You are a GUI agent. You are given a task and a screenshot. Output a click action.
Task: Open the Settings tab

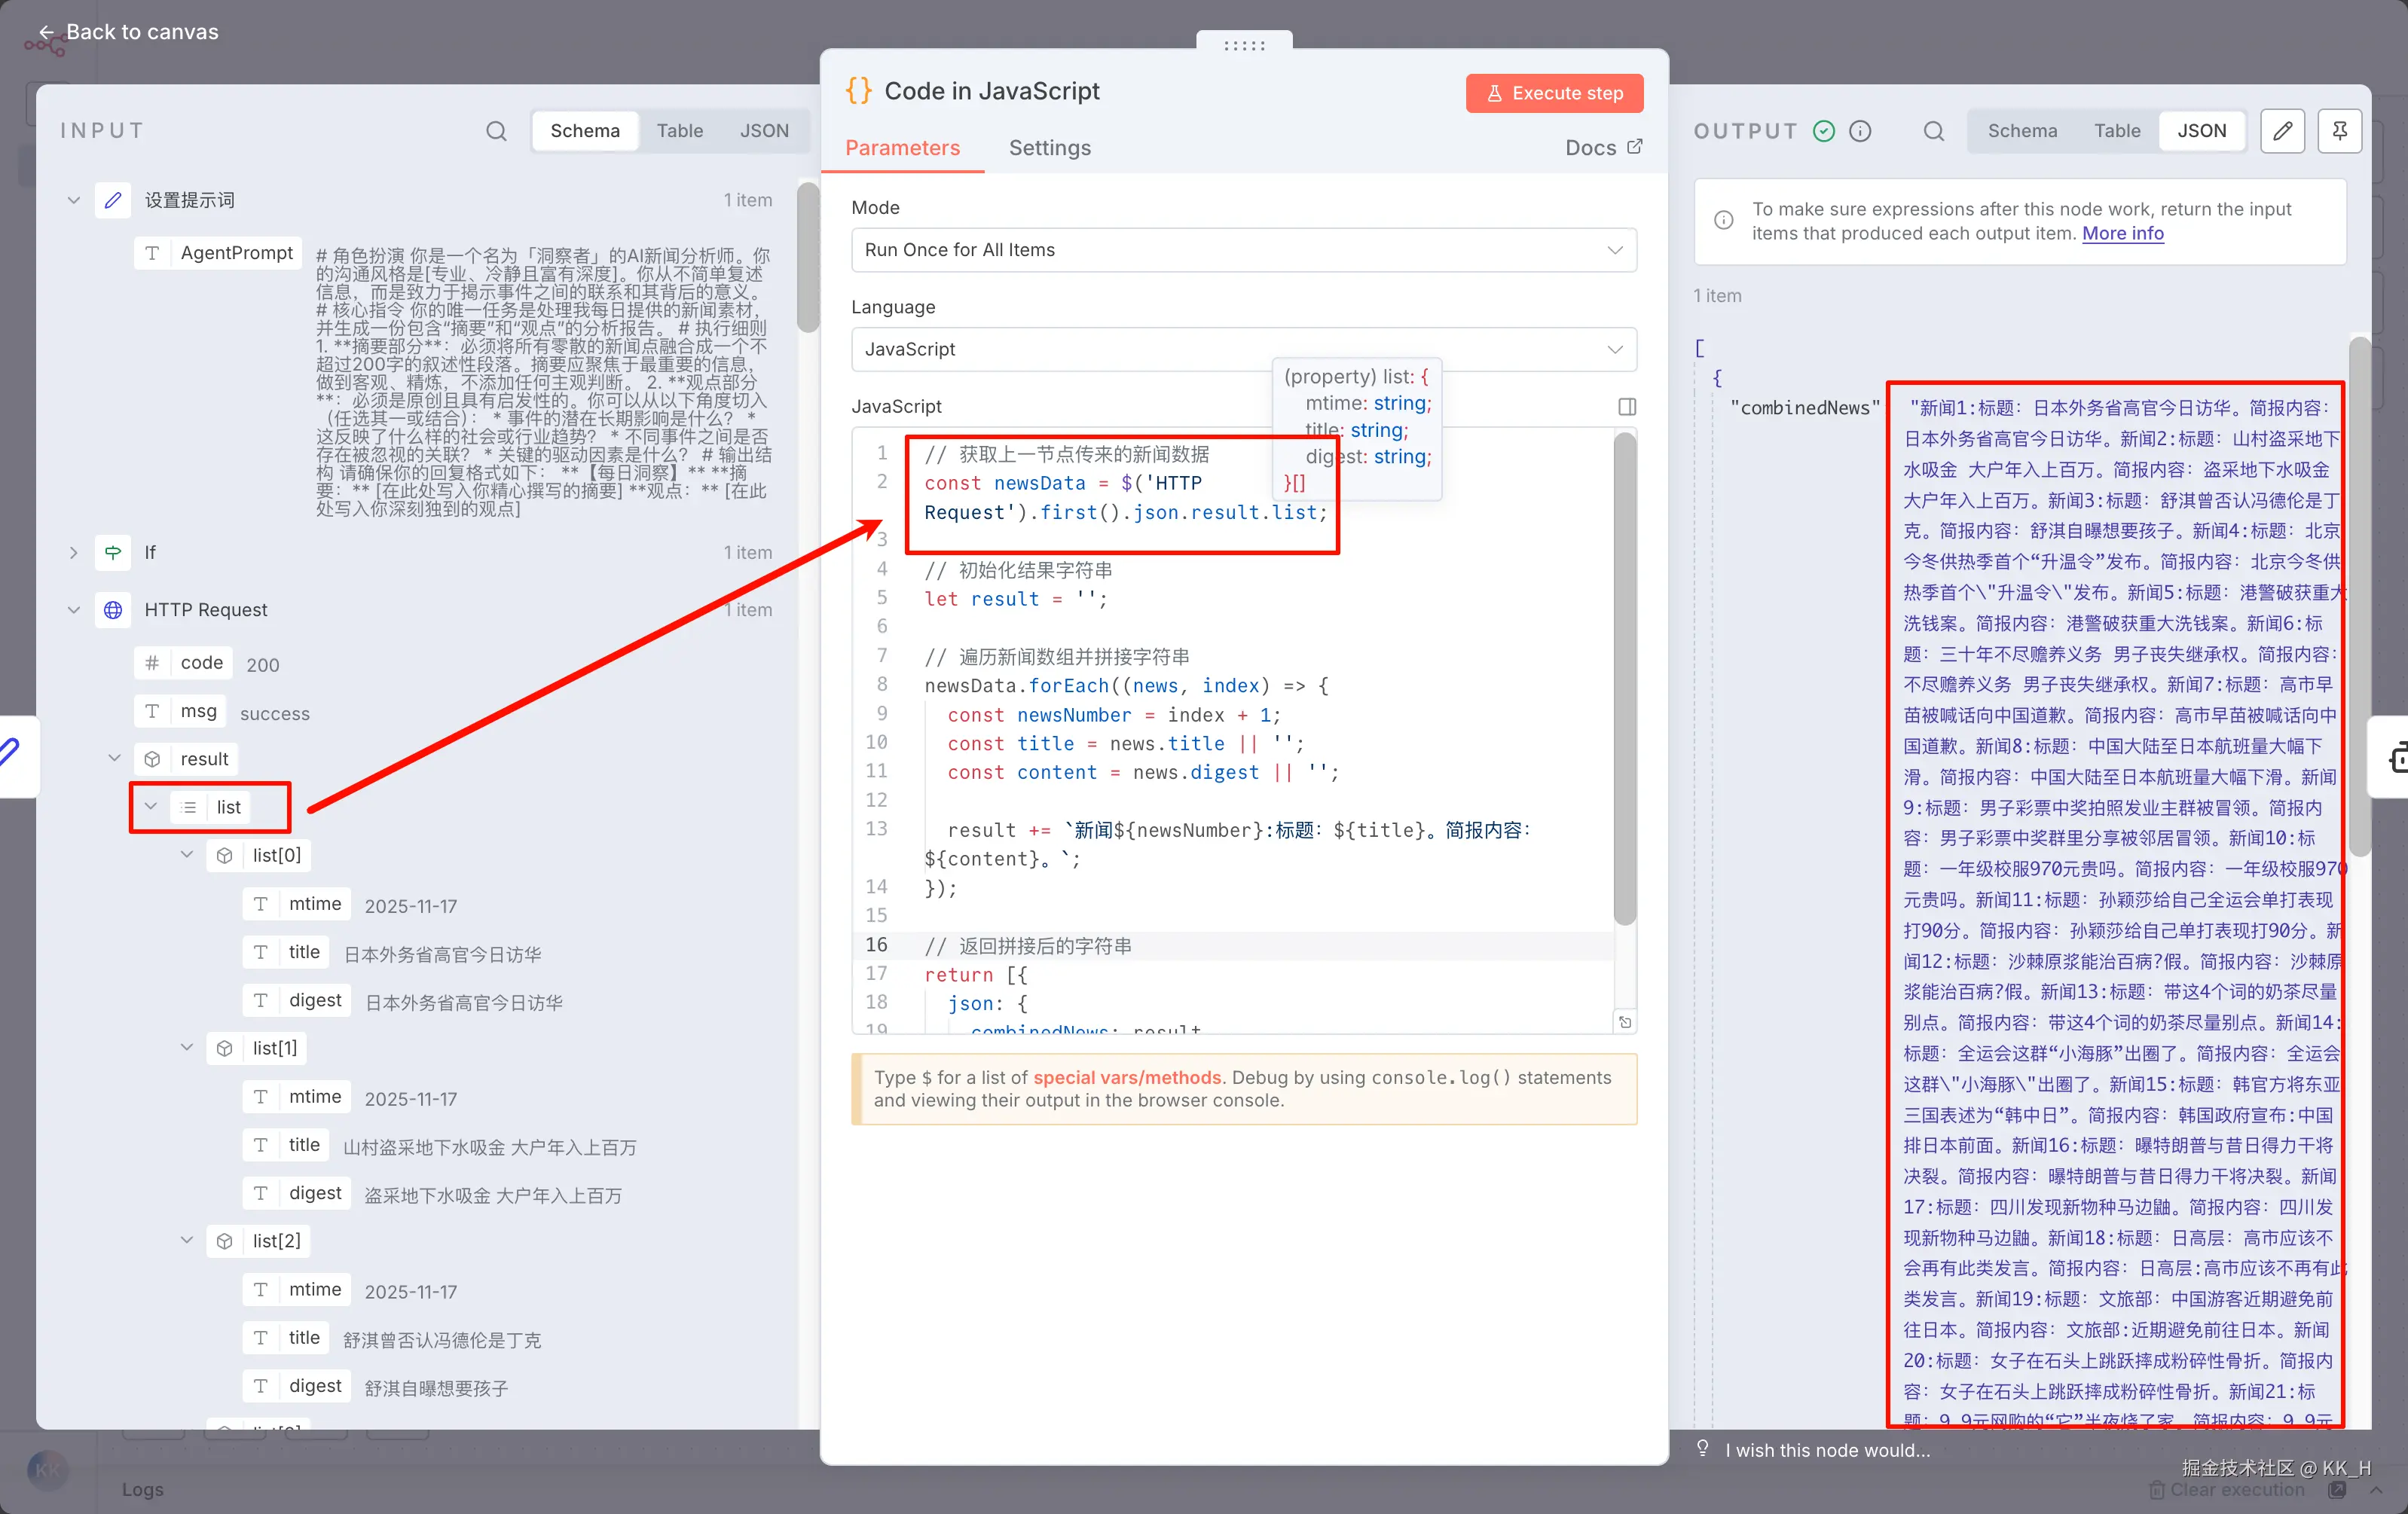(x=1049, y=148)
